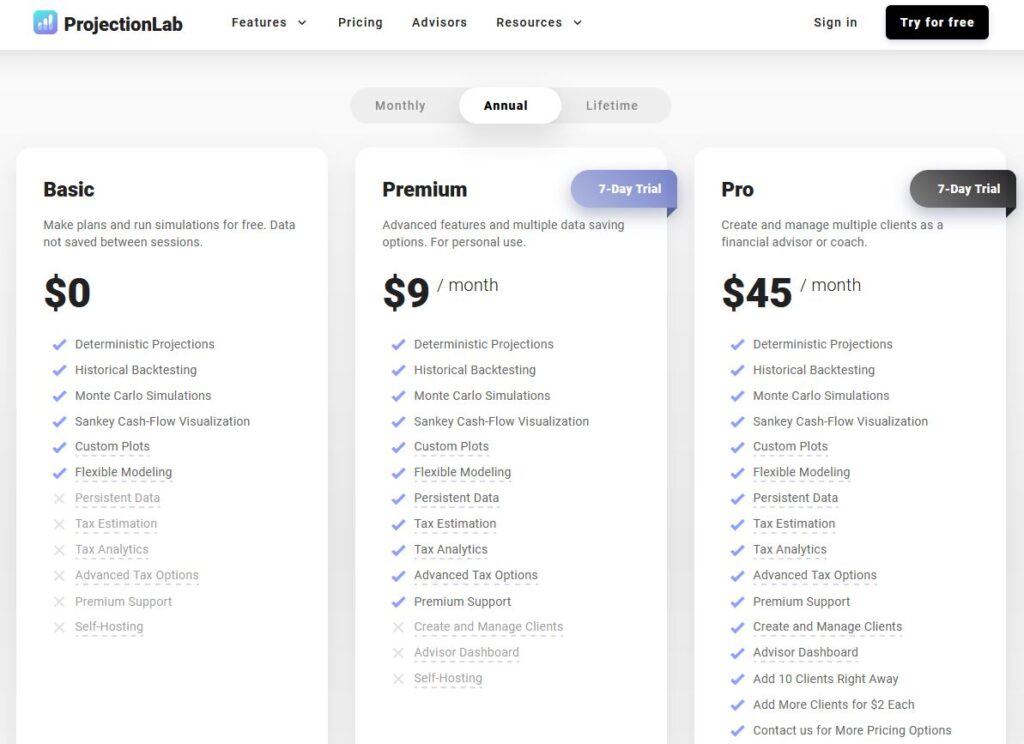The height and width of the screenshot is (744, 1024).
Task: Click the X icon beside Persistent Data in Basic
Action: coord(60,498)
